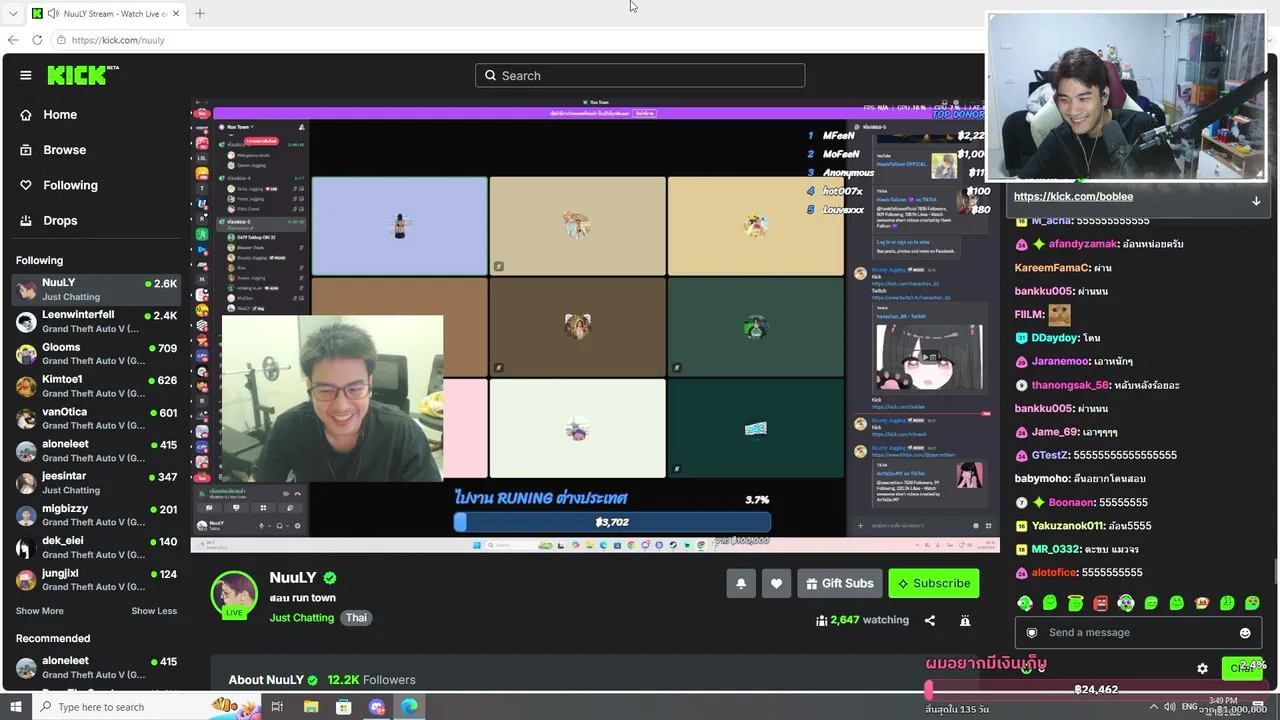Image resolution: width=1280 pixels, height=720 pixels.
Task: Open the Windows Start menu
Action: (15, 707)
